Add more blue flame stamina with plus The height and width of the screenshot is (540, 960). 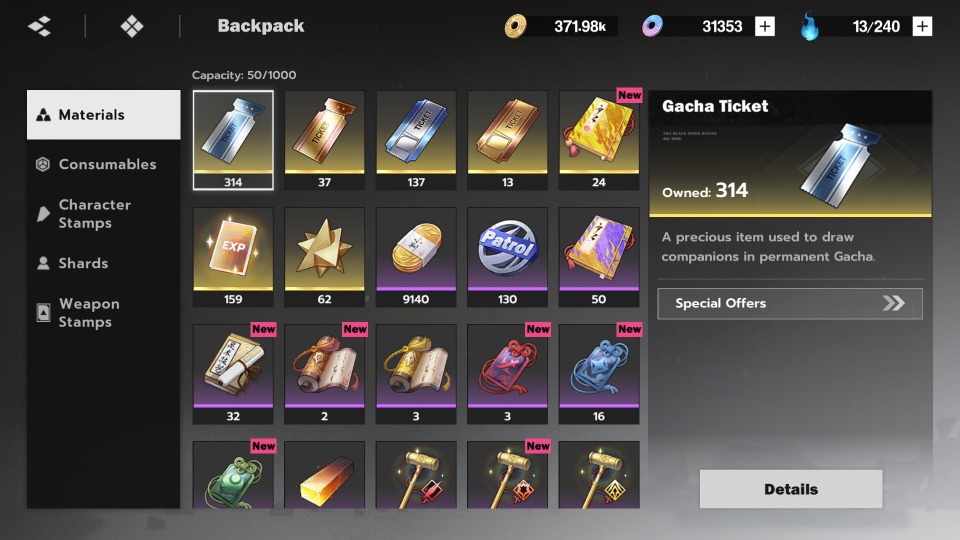tap(922, 26)
